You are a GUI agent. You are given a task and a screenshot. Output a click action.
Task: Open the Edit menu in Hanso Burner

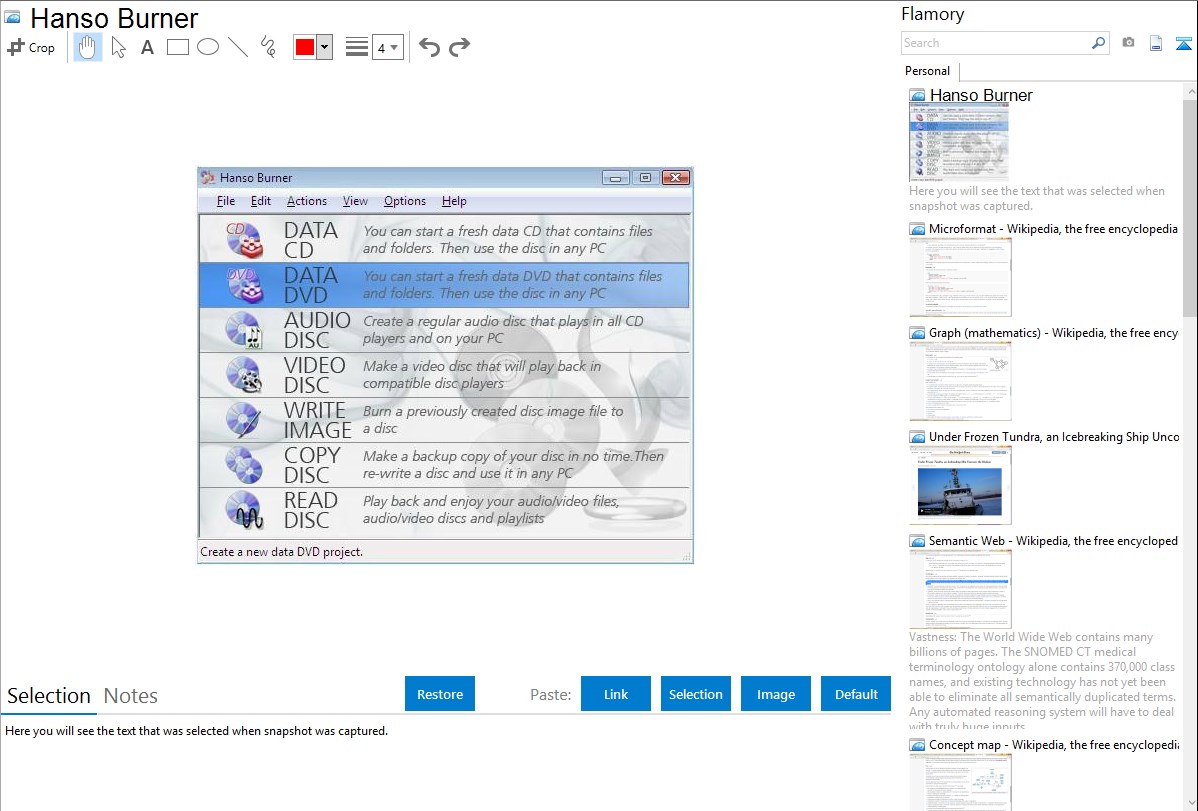pyautogui.click(x=261, y=201)
